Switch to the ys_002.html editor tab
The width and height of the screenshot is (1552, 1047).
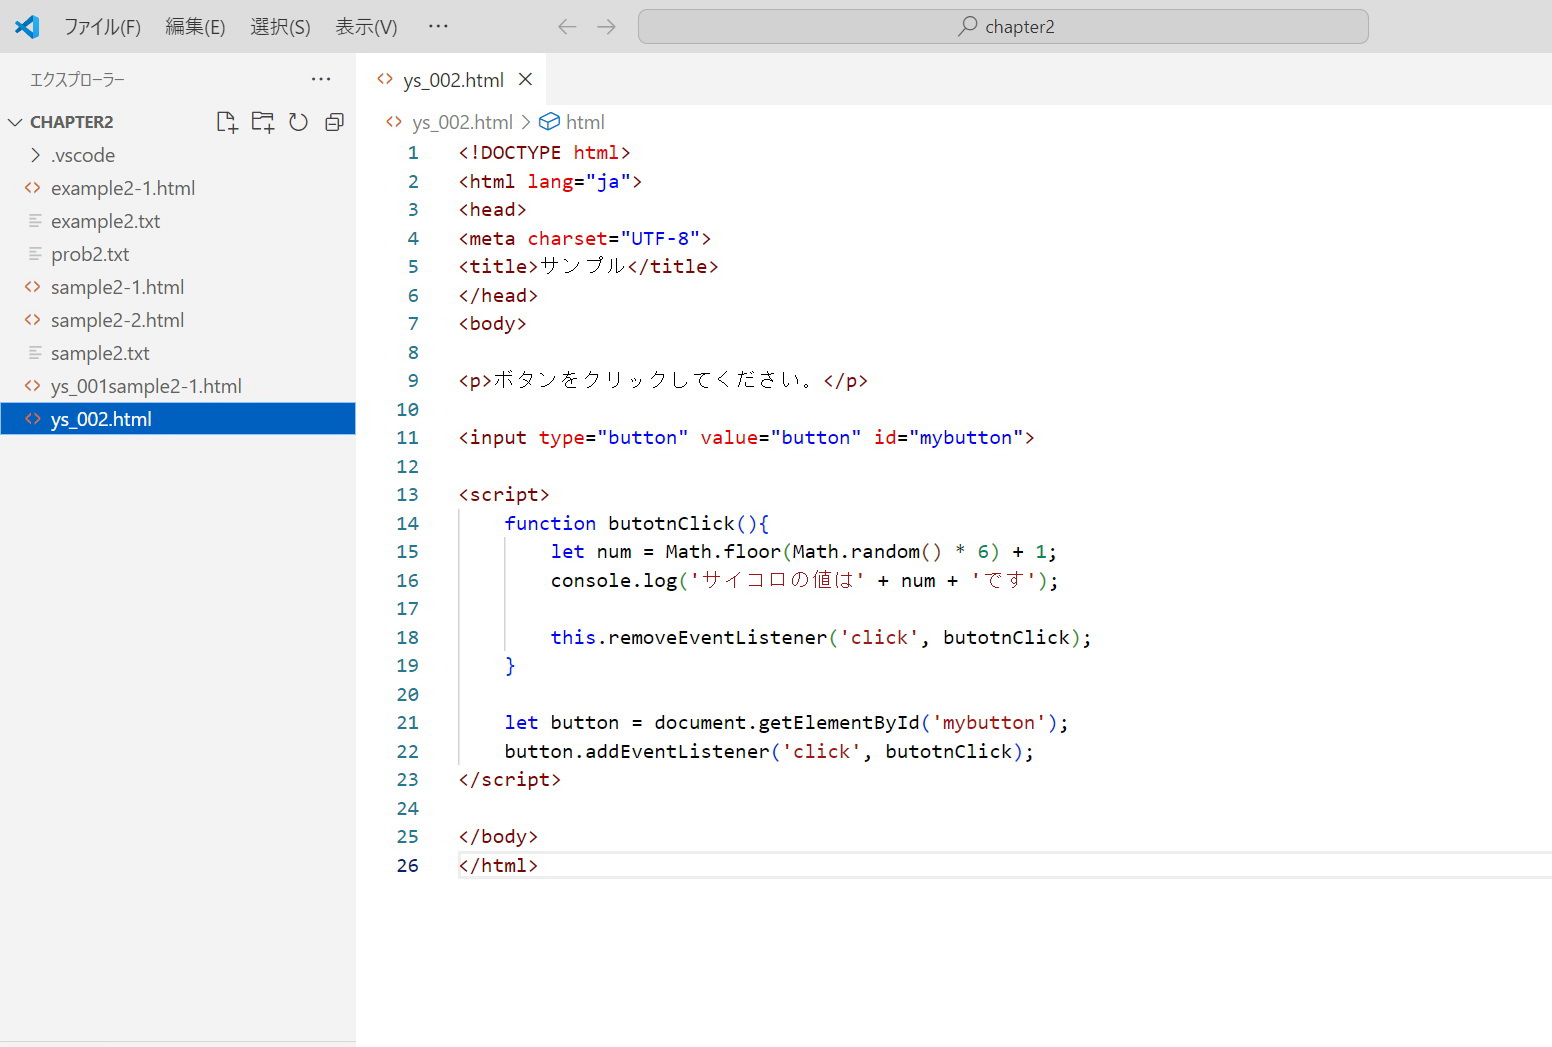[453, 80]
